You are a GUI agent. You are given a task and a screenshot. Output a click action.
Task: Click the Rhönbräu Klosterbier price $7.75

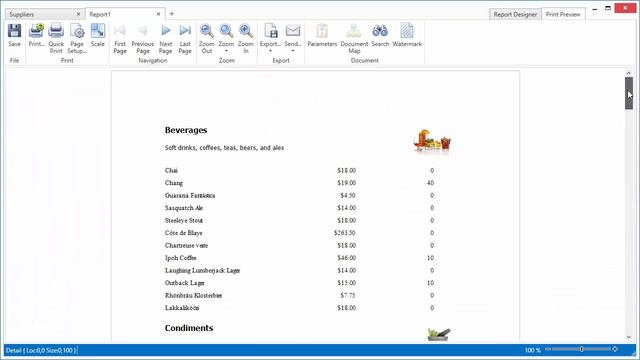348,296
